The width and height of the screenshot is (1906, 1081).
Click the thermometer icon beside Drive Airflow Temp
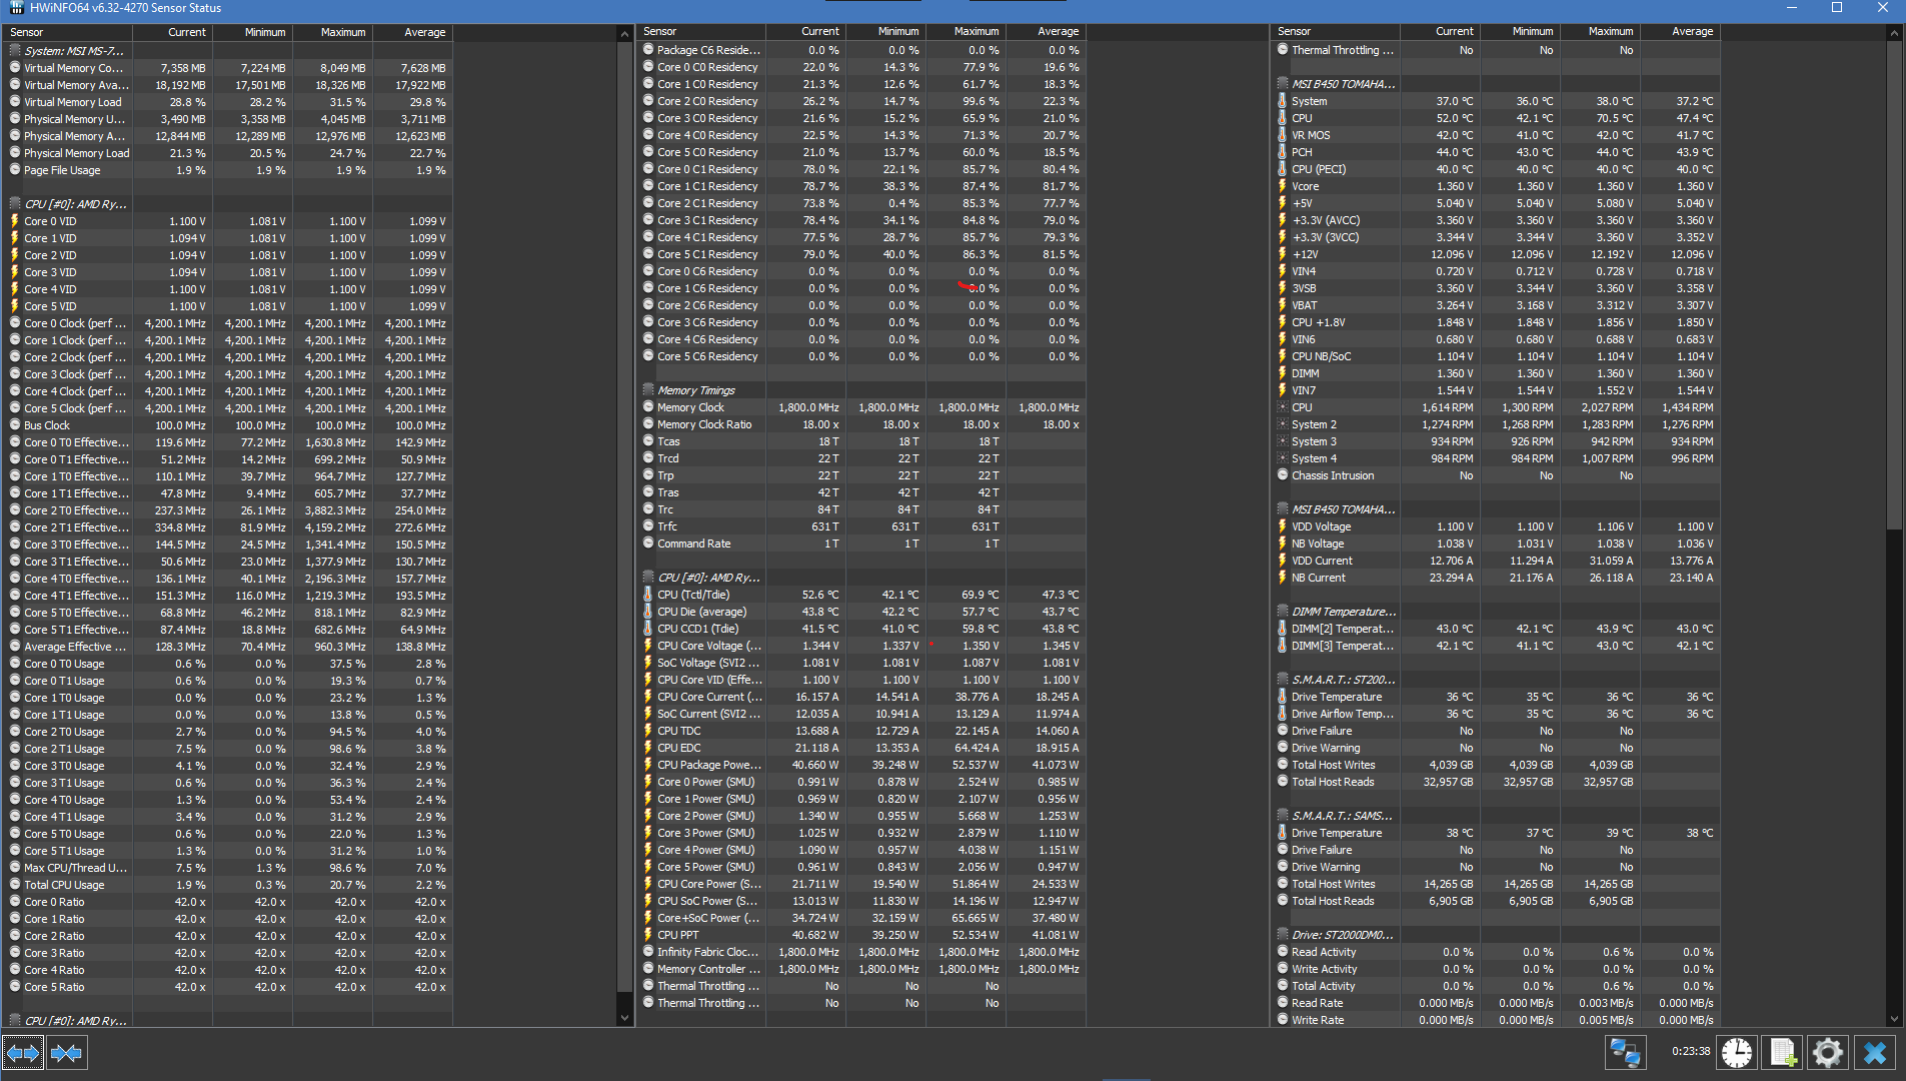tap(1282, 714)
